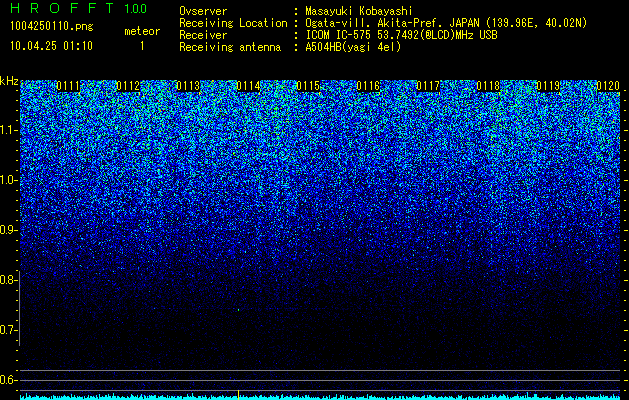Click the 0120 time marker
629x400 pixels.
pos(608,86)
